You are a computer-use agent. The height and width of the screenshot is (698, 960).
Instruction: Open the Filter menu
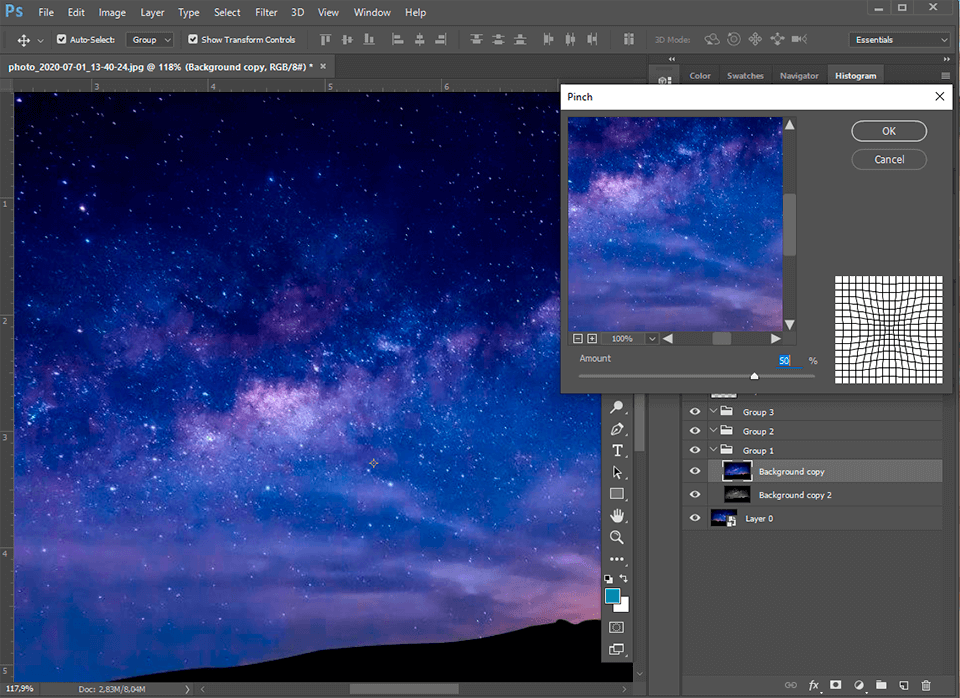pos(266,12)
